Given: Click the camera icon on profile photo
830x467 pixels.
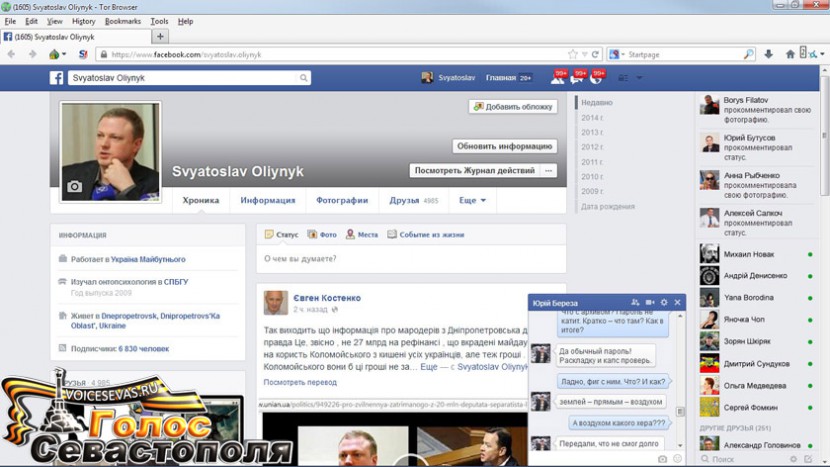Looking at the screenshot, I should pos(74,186).
